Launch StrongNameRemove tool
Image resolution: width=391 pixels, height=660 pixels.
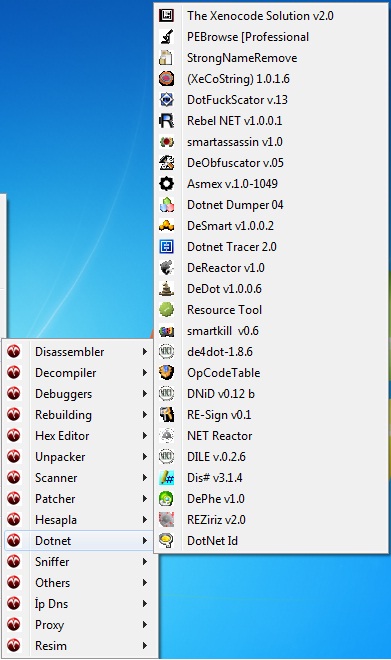[271, 58]
